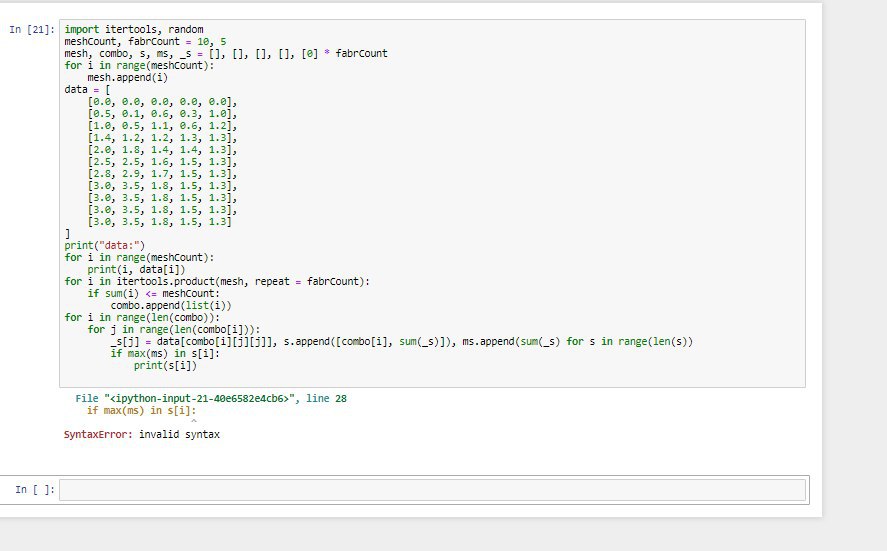Click the row '[0.5, 0.1, 0.6, 0.3, 1.0],'

pos(162,114)
